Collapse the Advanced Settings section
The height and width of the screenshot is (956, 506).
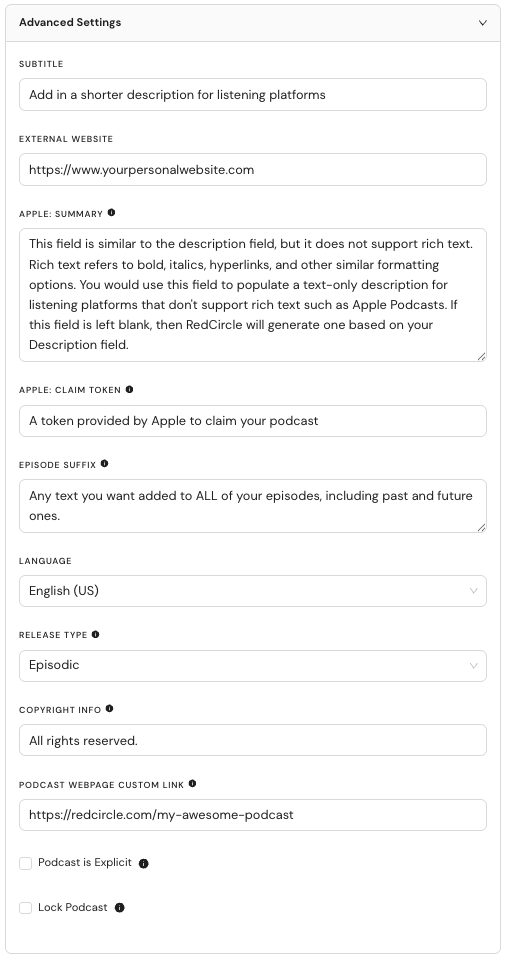[482, 23]
